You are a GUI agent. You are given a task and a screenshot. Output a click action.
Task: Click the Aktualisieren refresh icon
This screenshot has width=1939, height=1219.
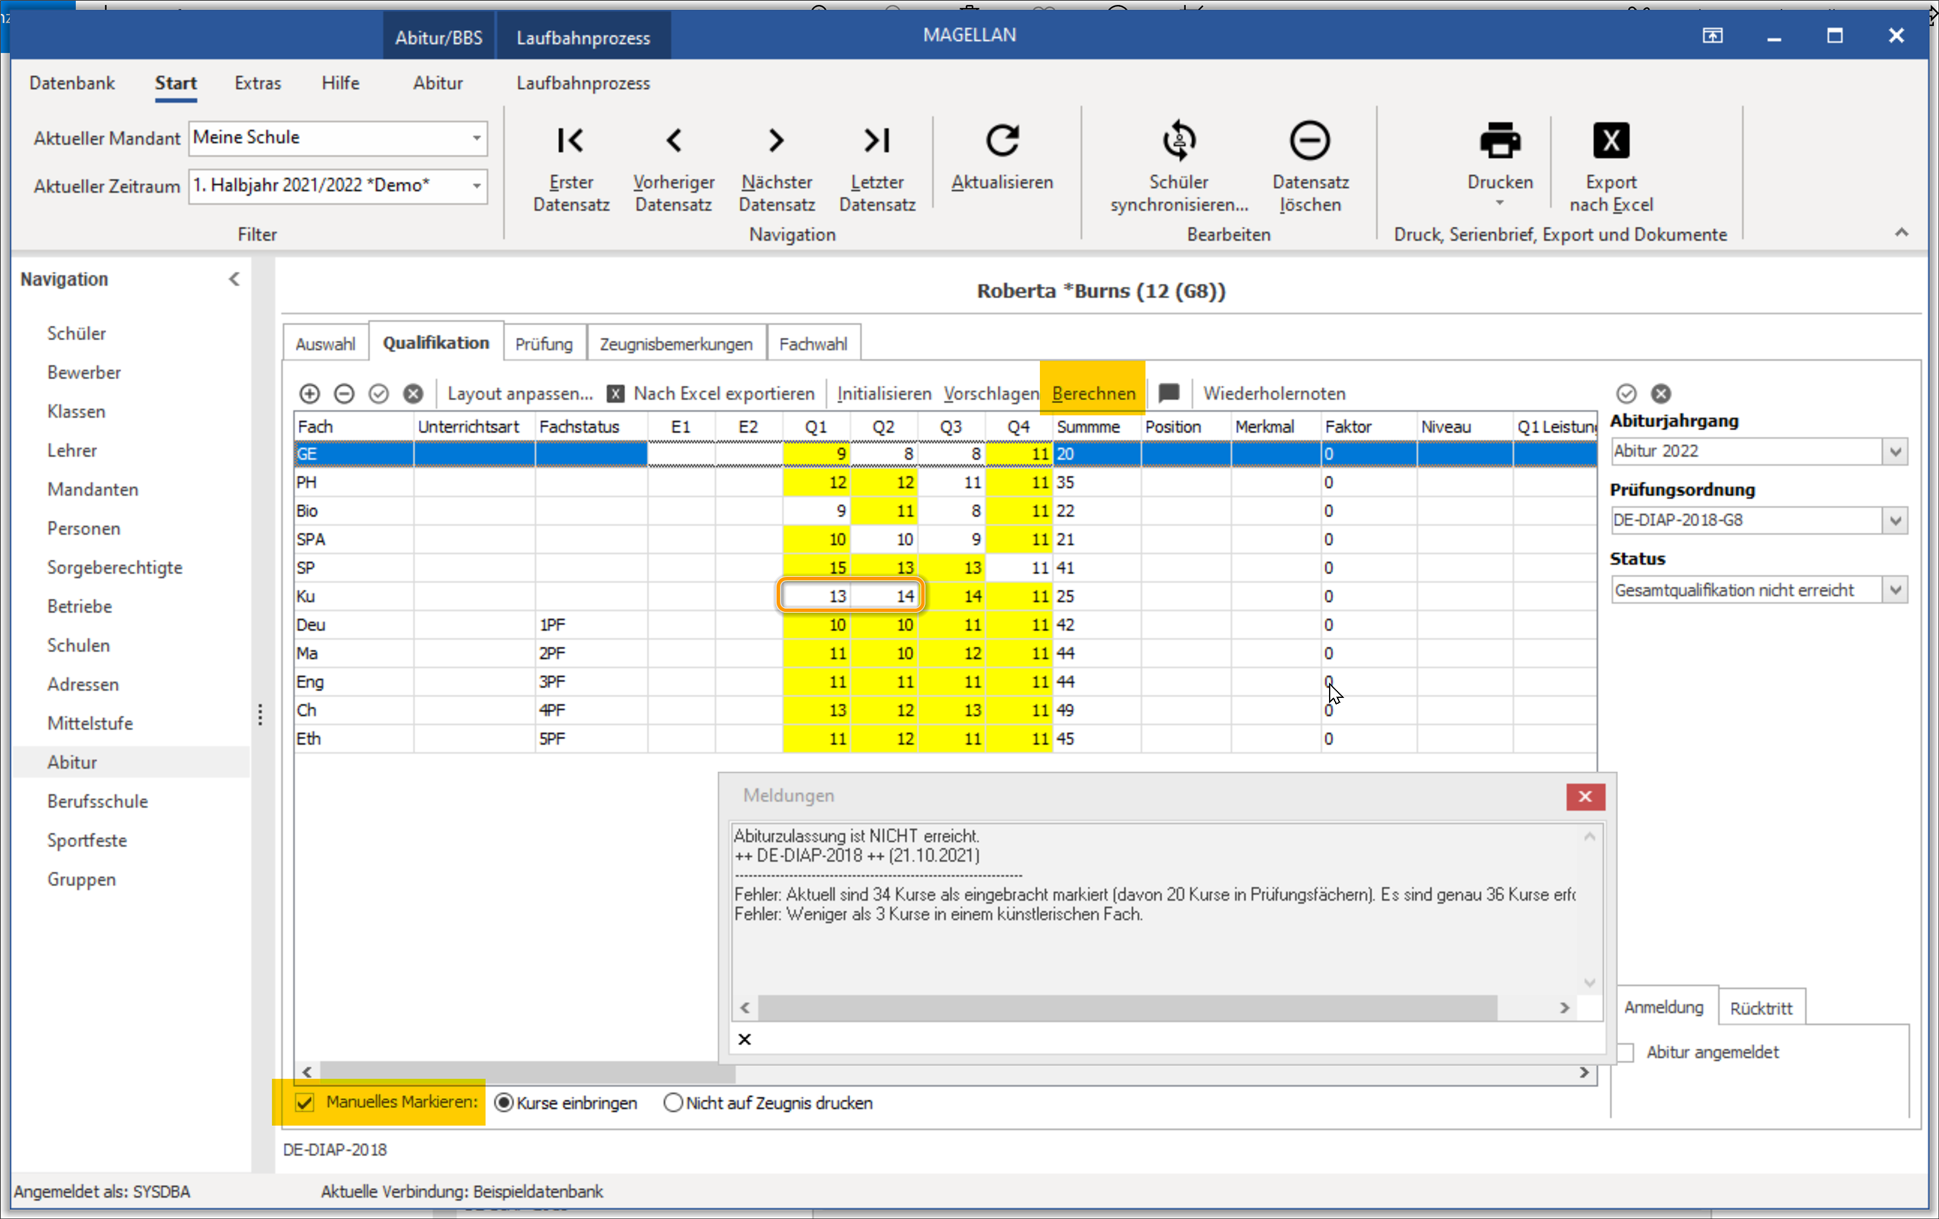pos(1002,140)
